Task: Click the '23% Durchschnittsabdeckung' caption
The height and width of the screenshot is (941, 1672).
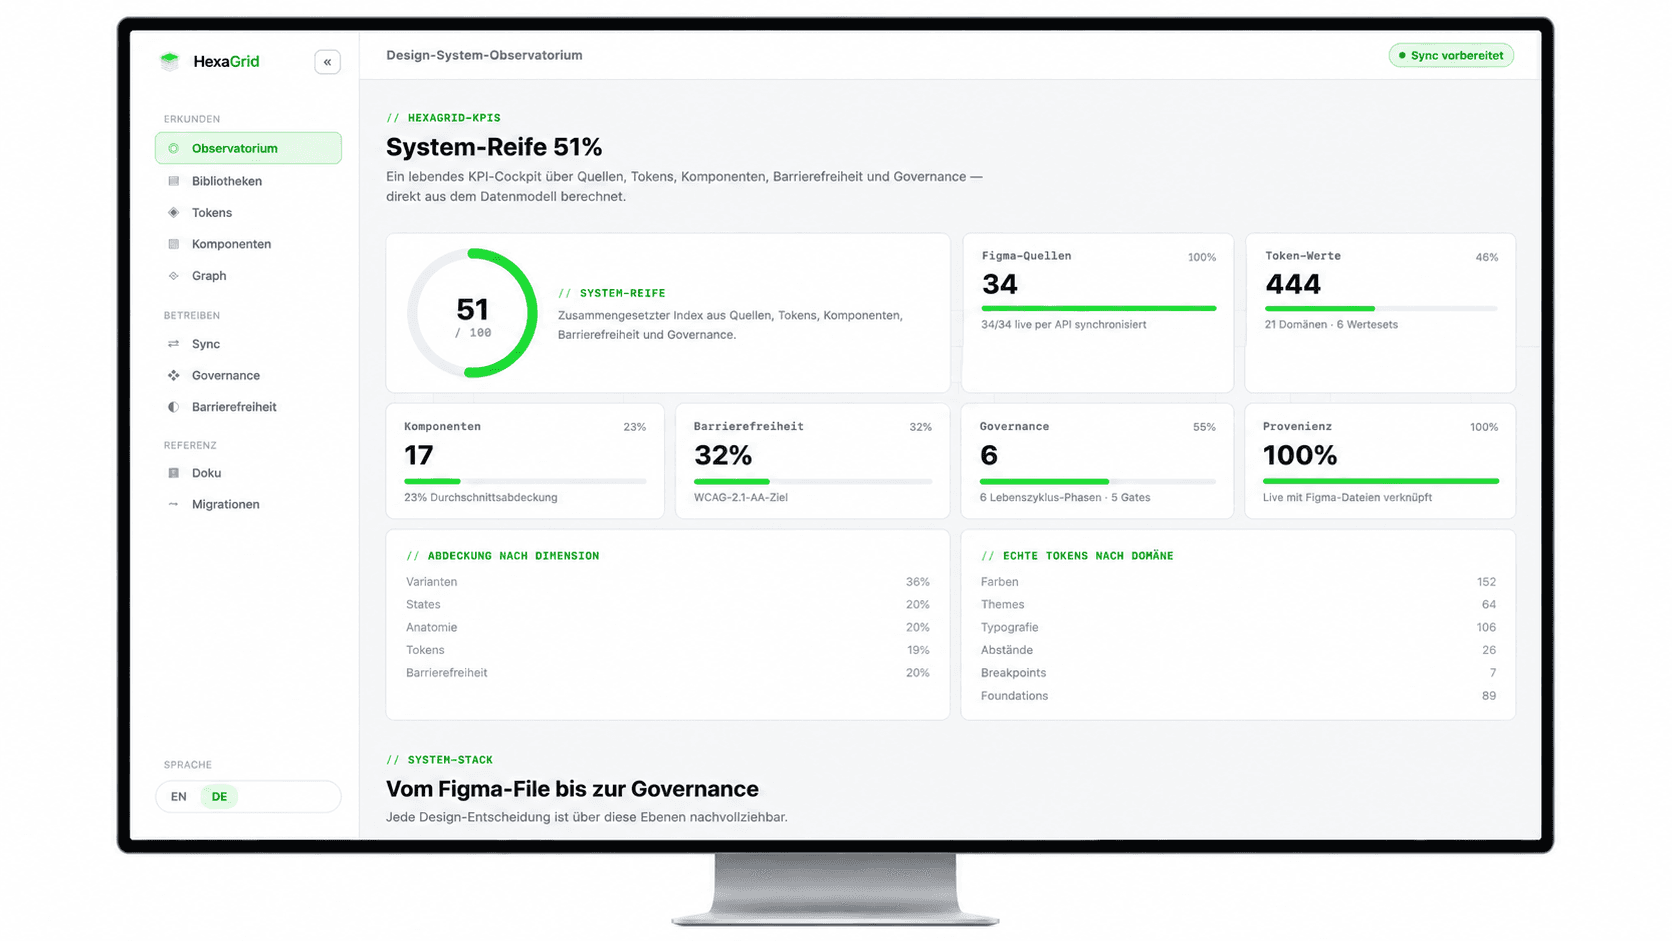Action: tap(481, 498)
